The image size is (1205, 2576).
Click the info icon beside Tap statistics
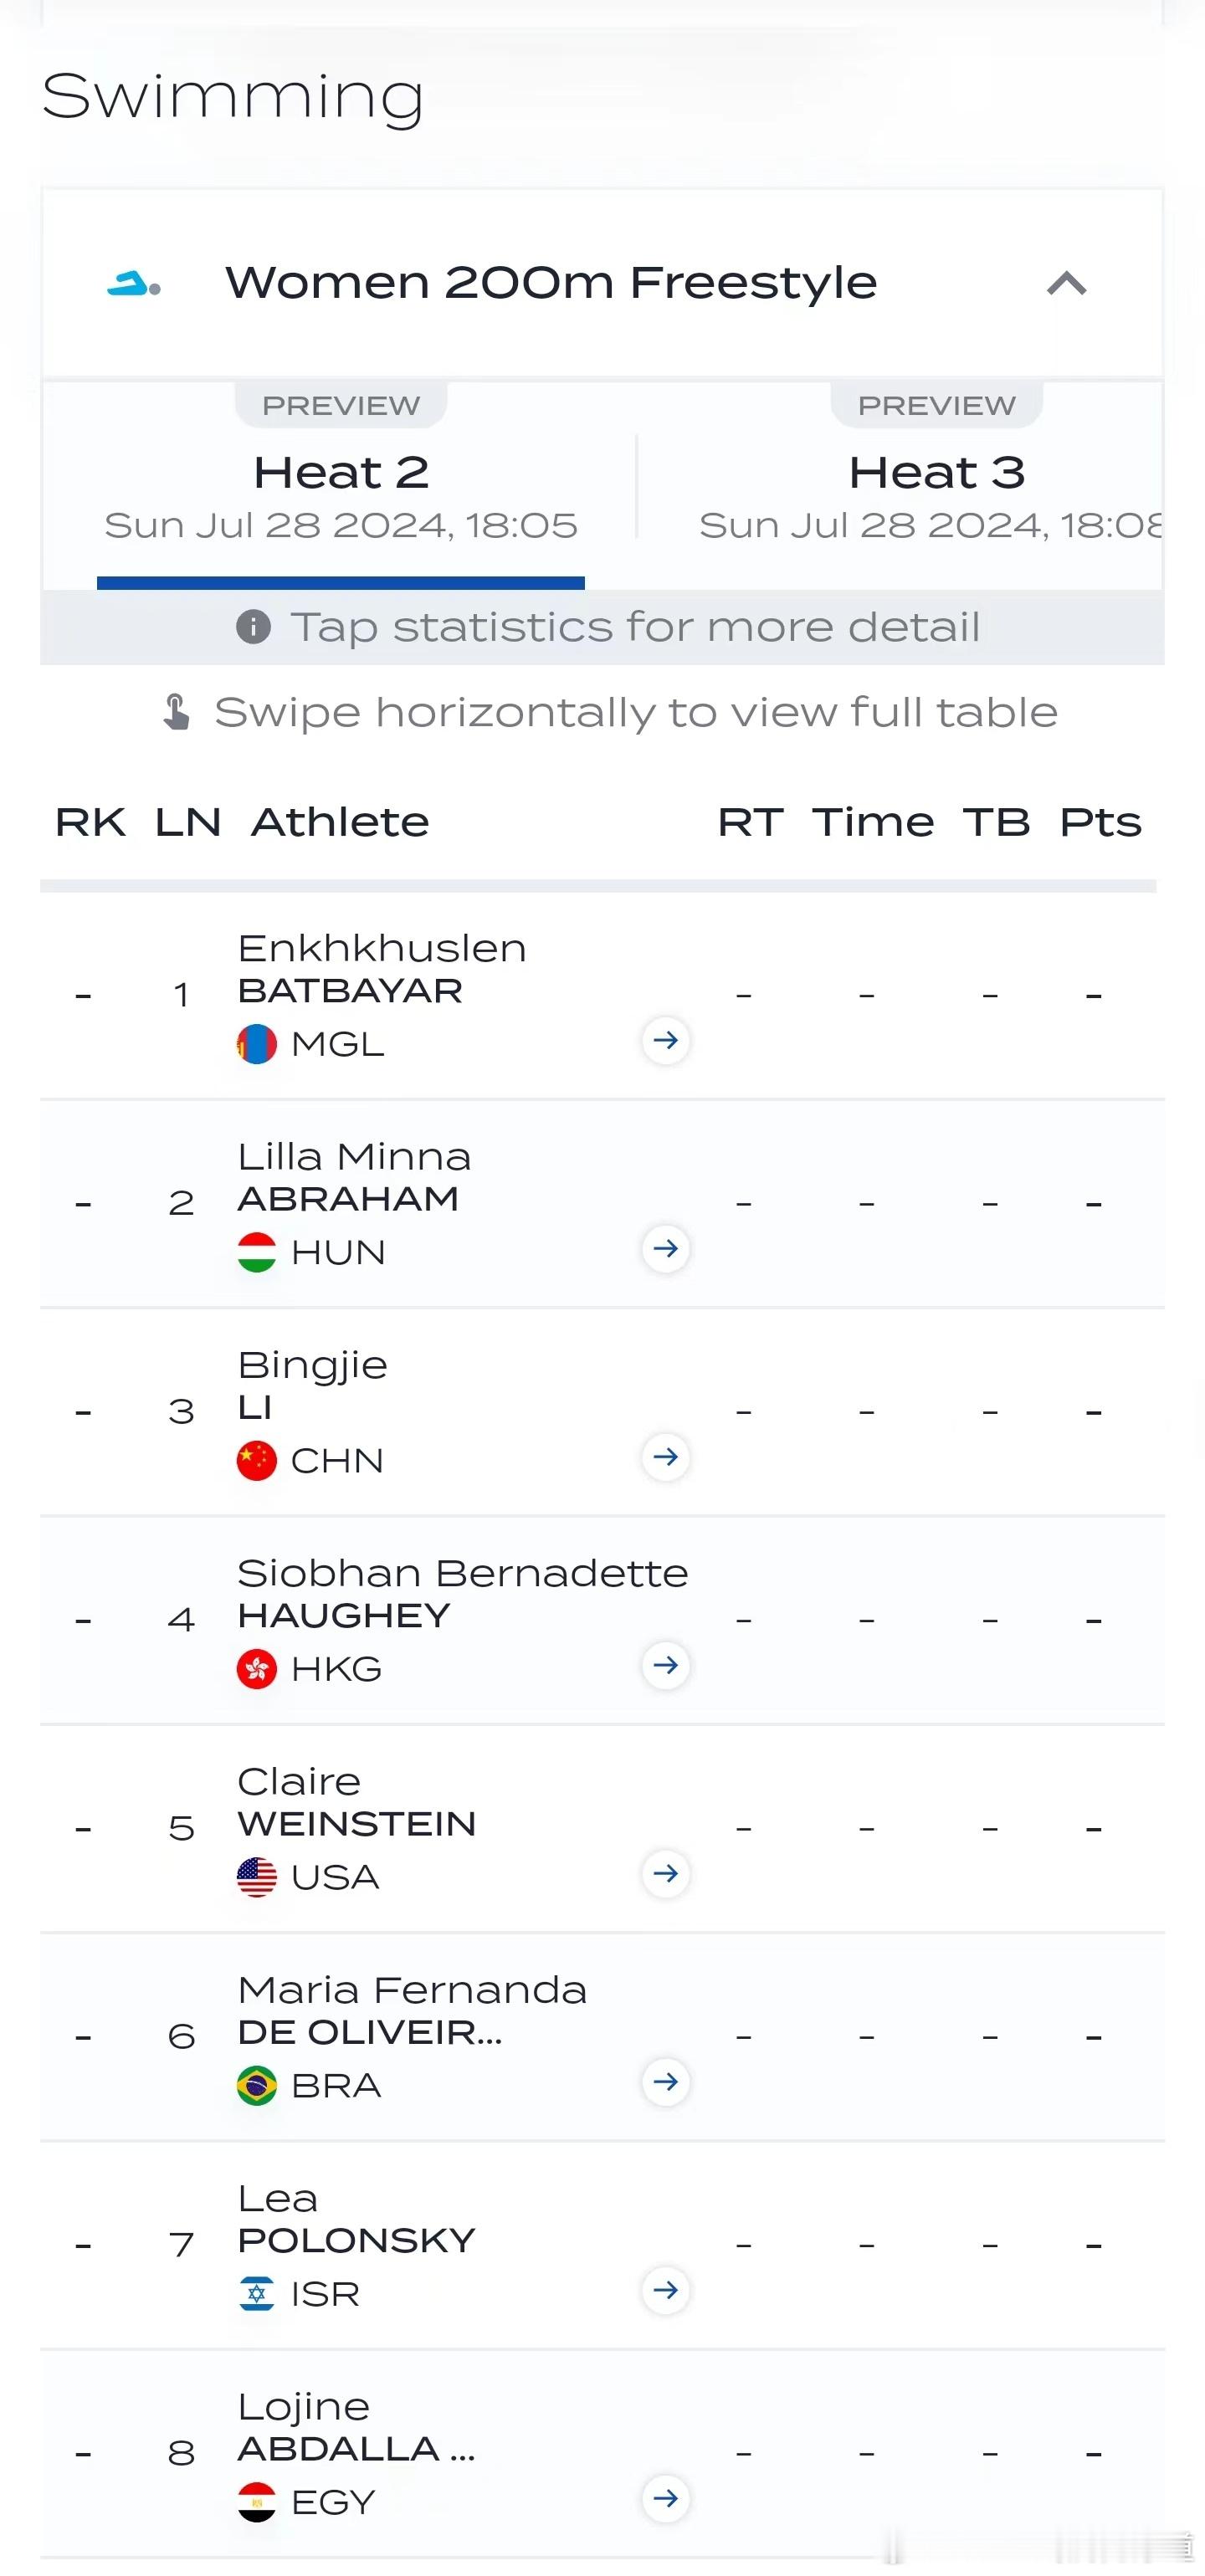tap(253, 627)
